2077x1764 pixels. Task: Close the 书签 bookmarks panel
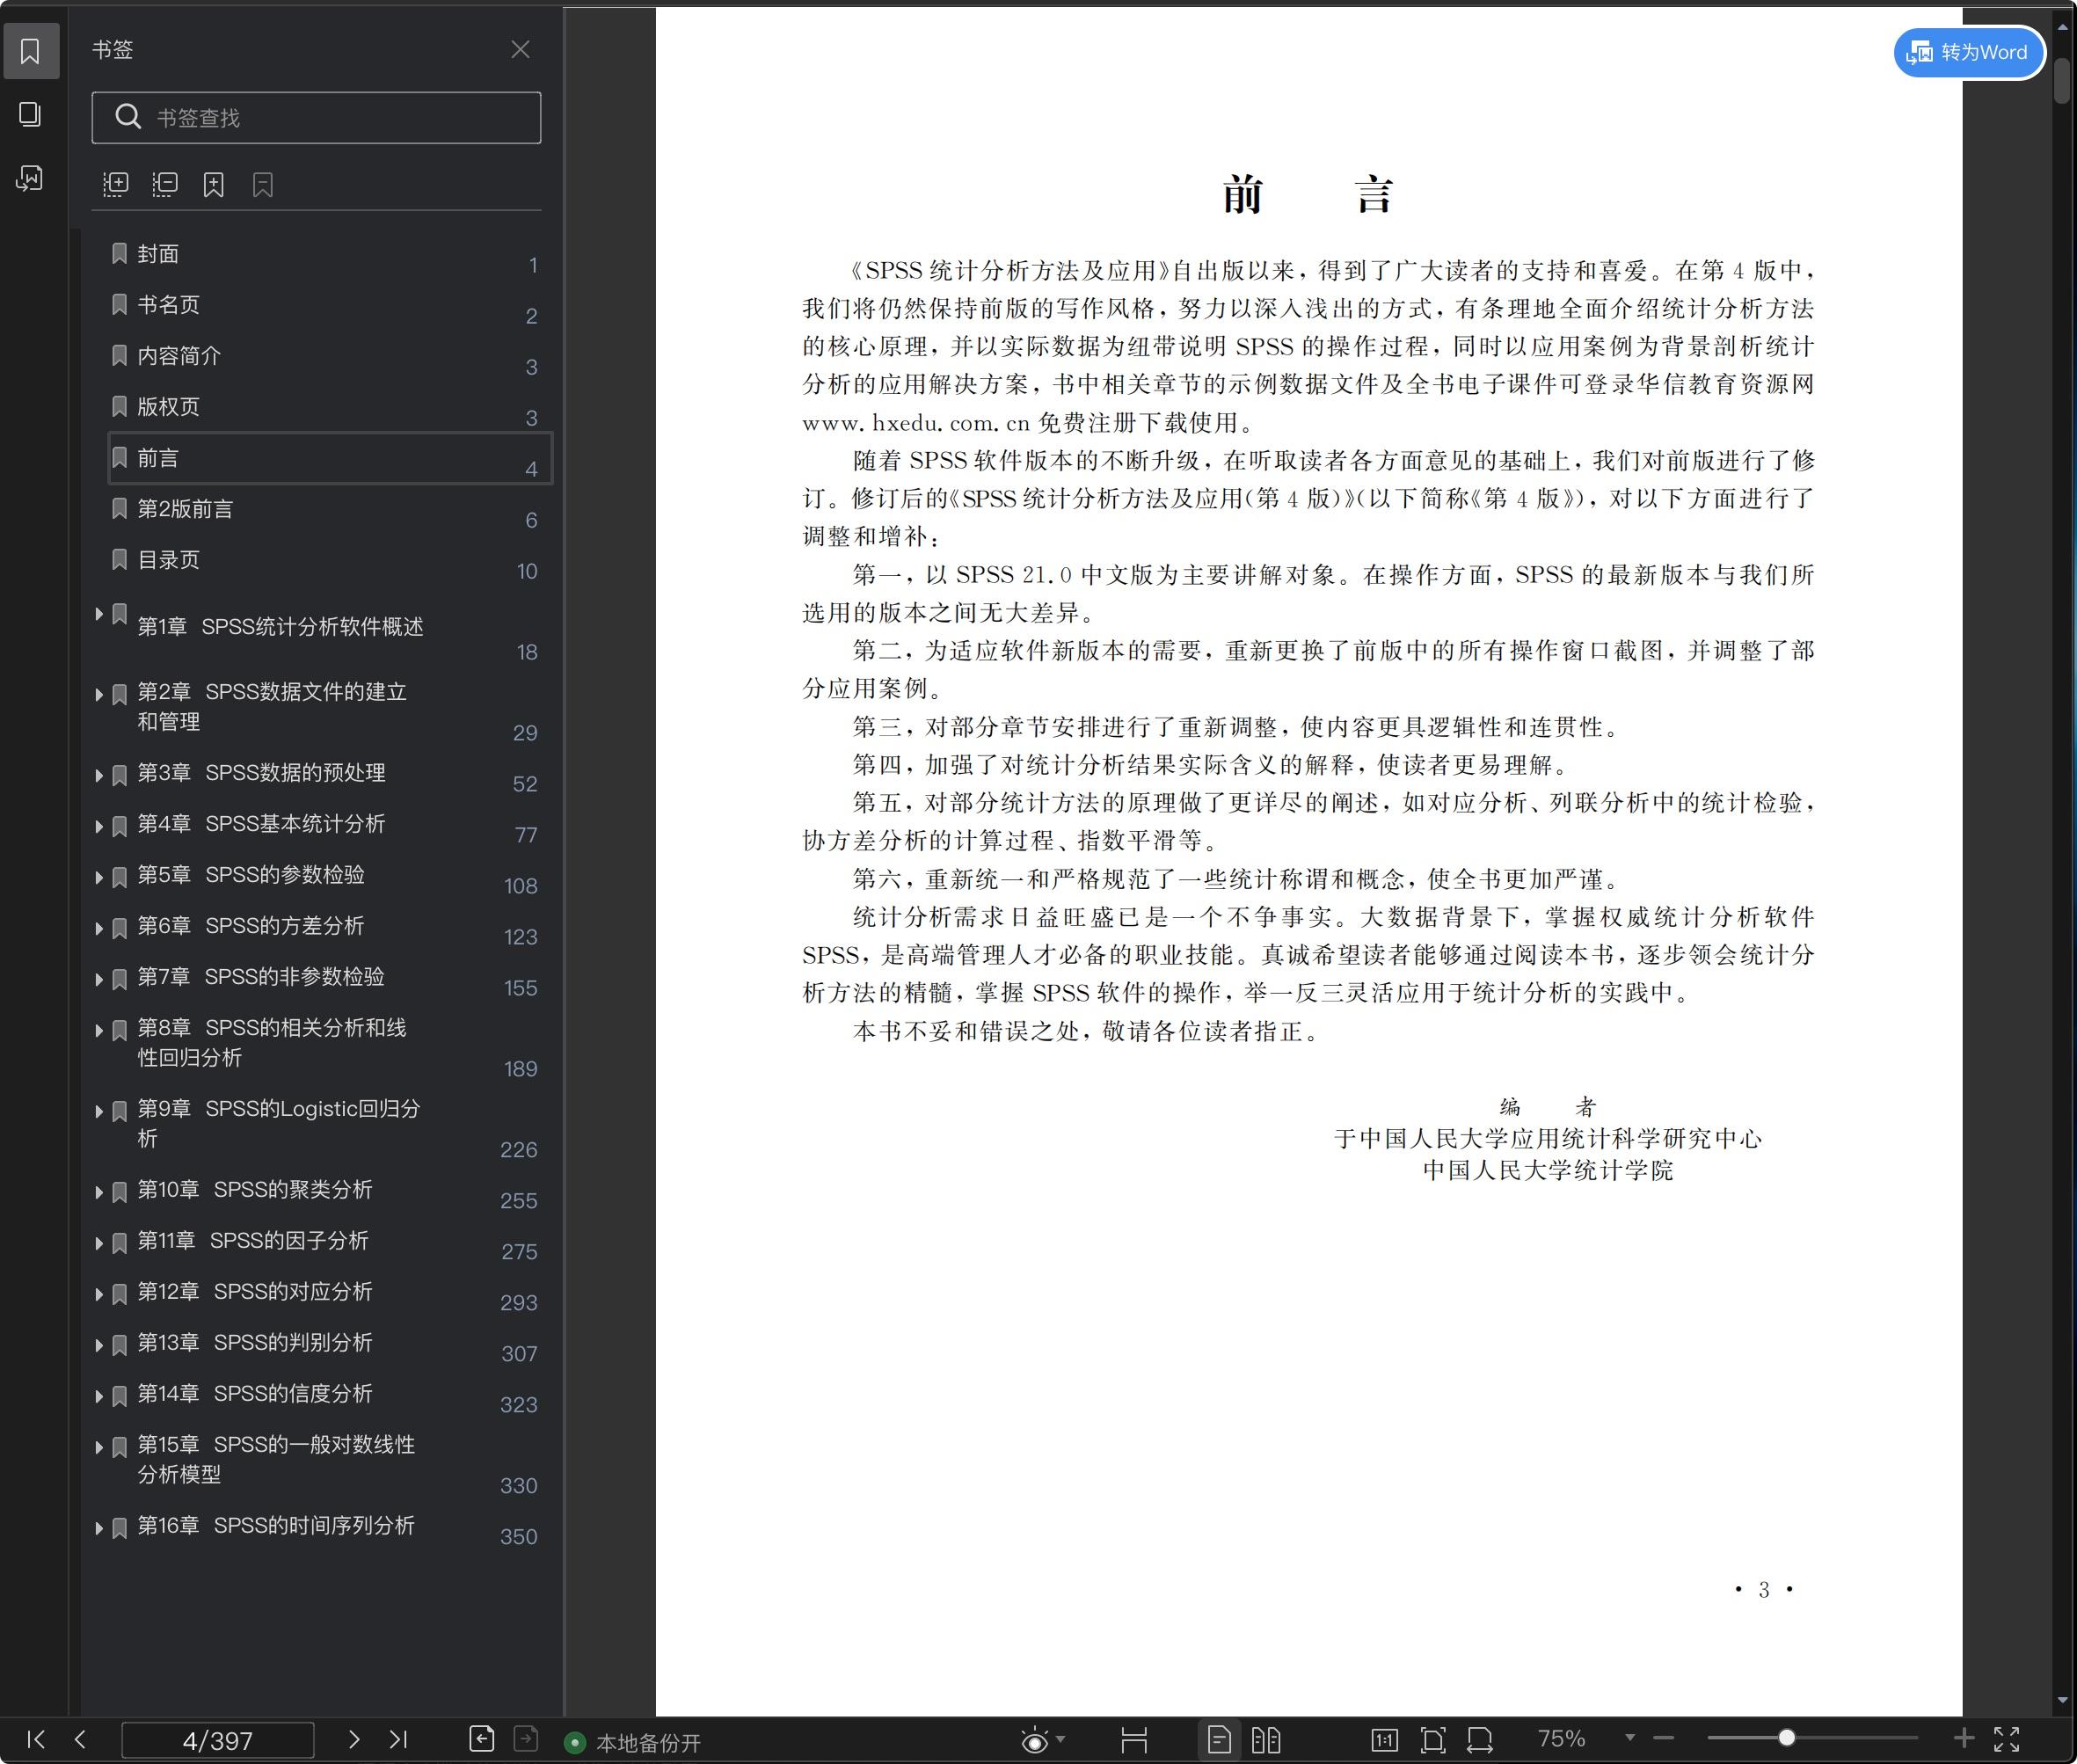520,49
